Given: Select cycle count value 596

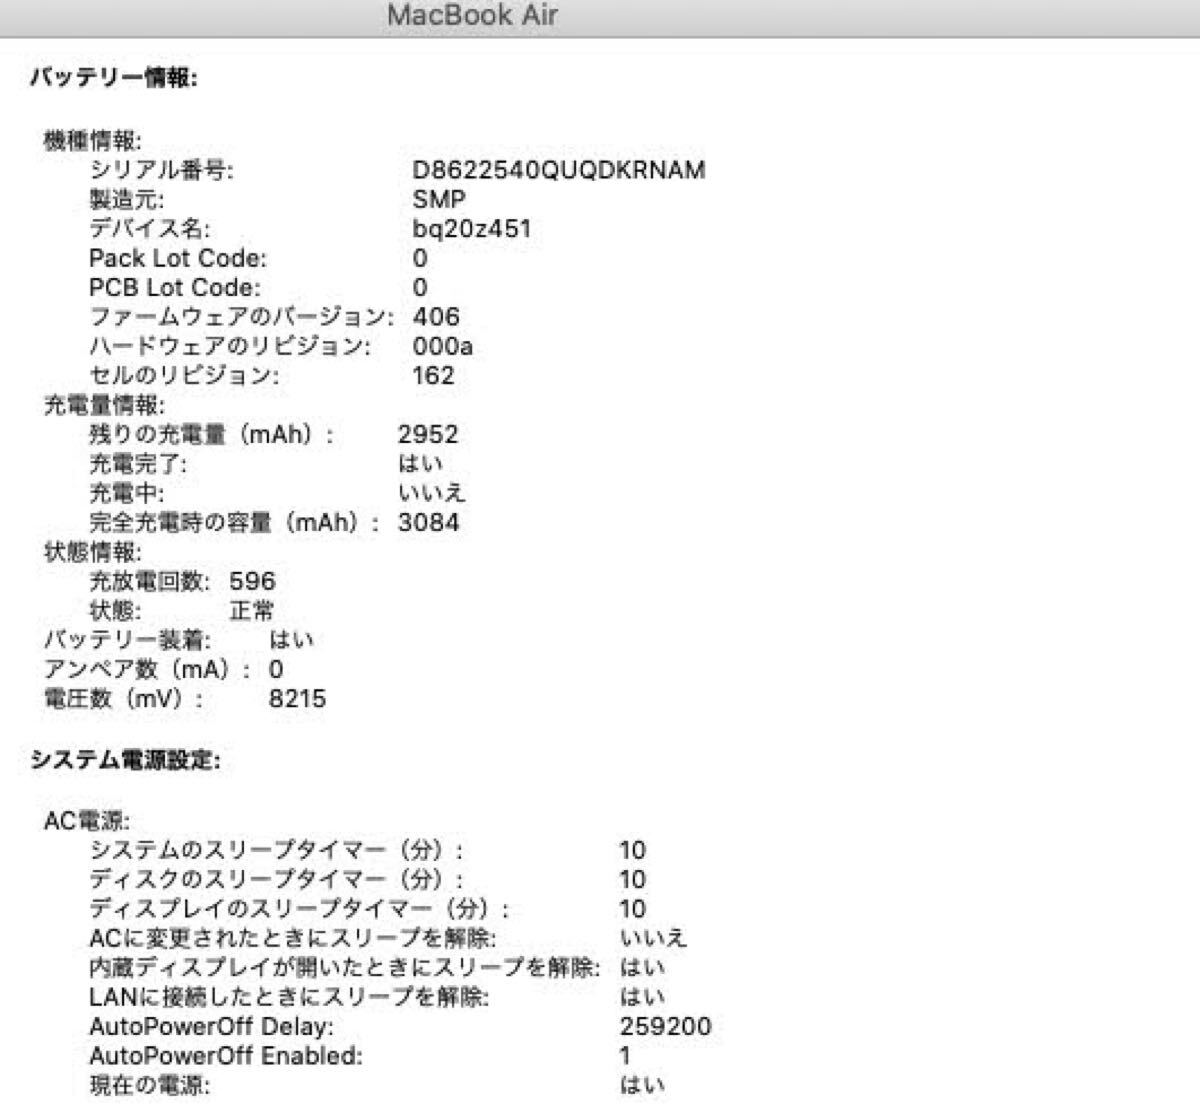Looking at the screenshot, I should (x=252, y=581).
